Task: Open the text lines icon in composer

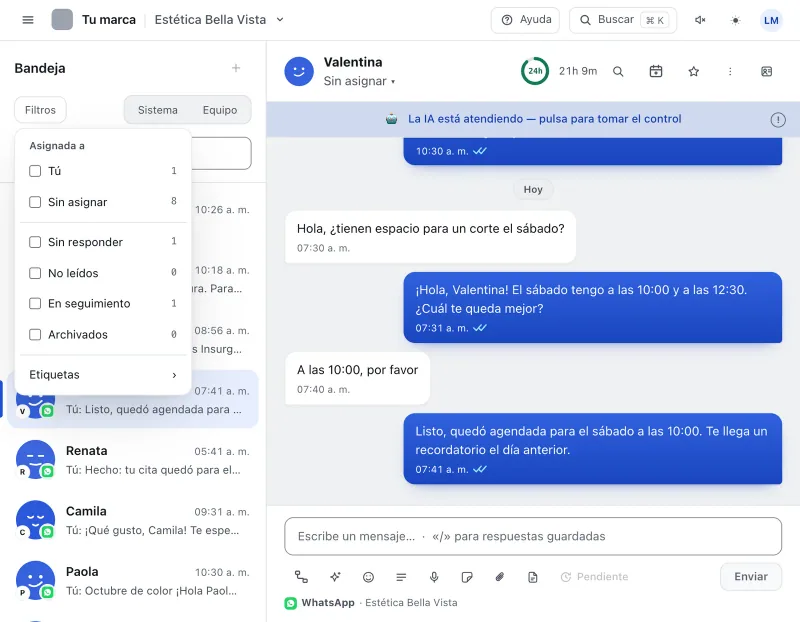Action: coord(401,577)
